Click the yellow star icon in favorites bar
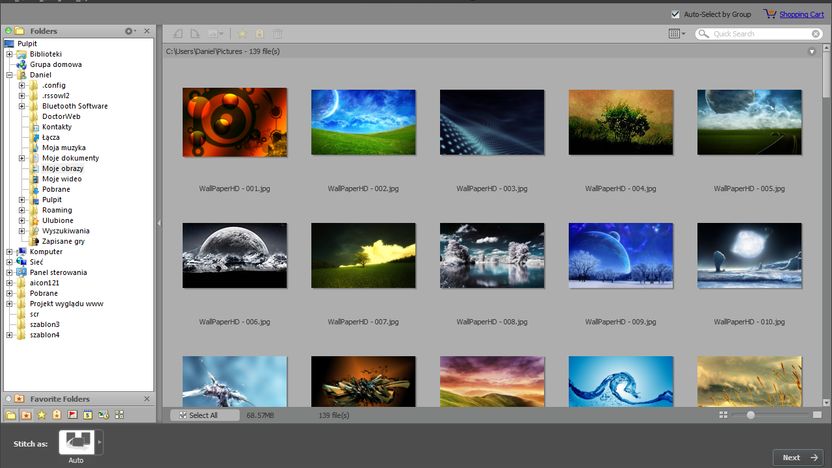The width and height of the screenshot is (832, 468). (41, 415)
